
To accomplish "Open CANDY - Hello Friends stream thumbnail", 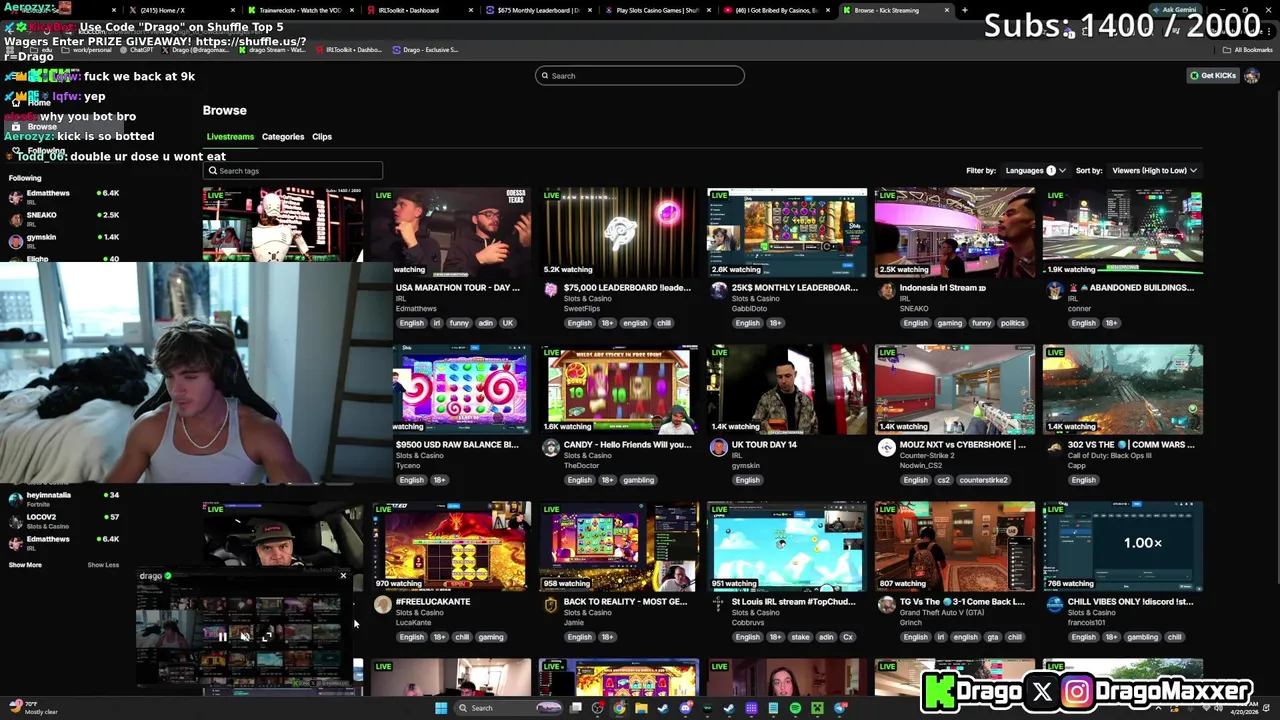I will coord(619,389).
